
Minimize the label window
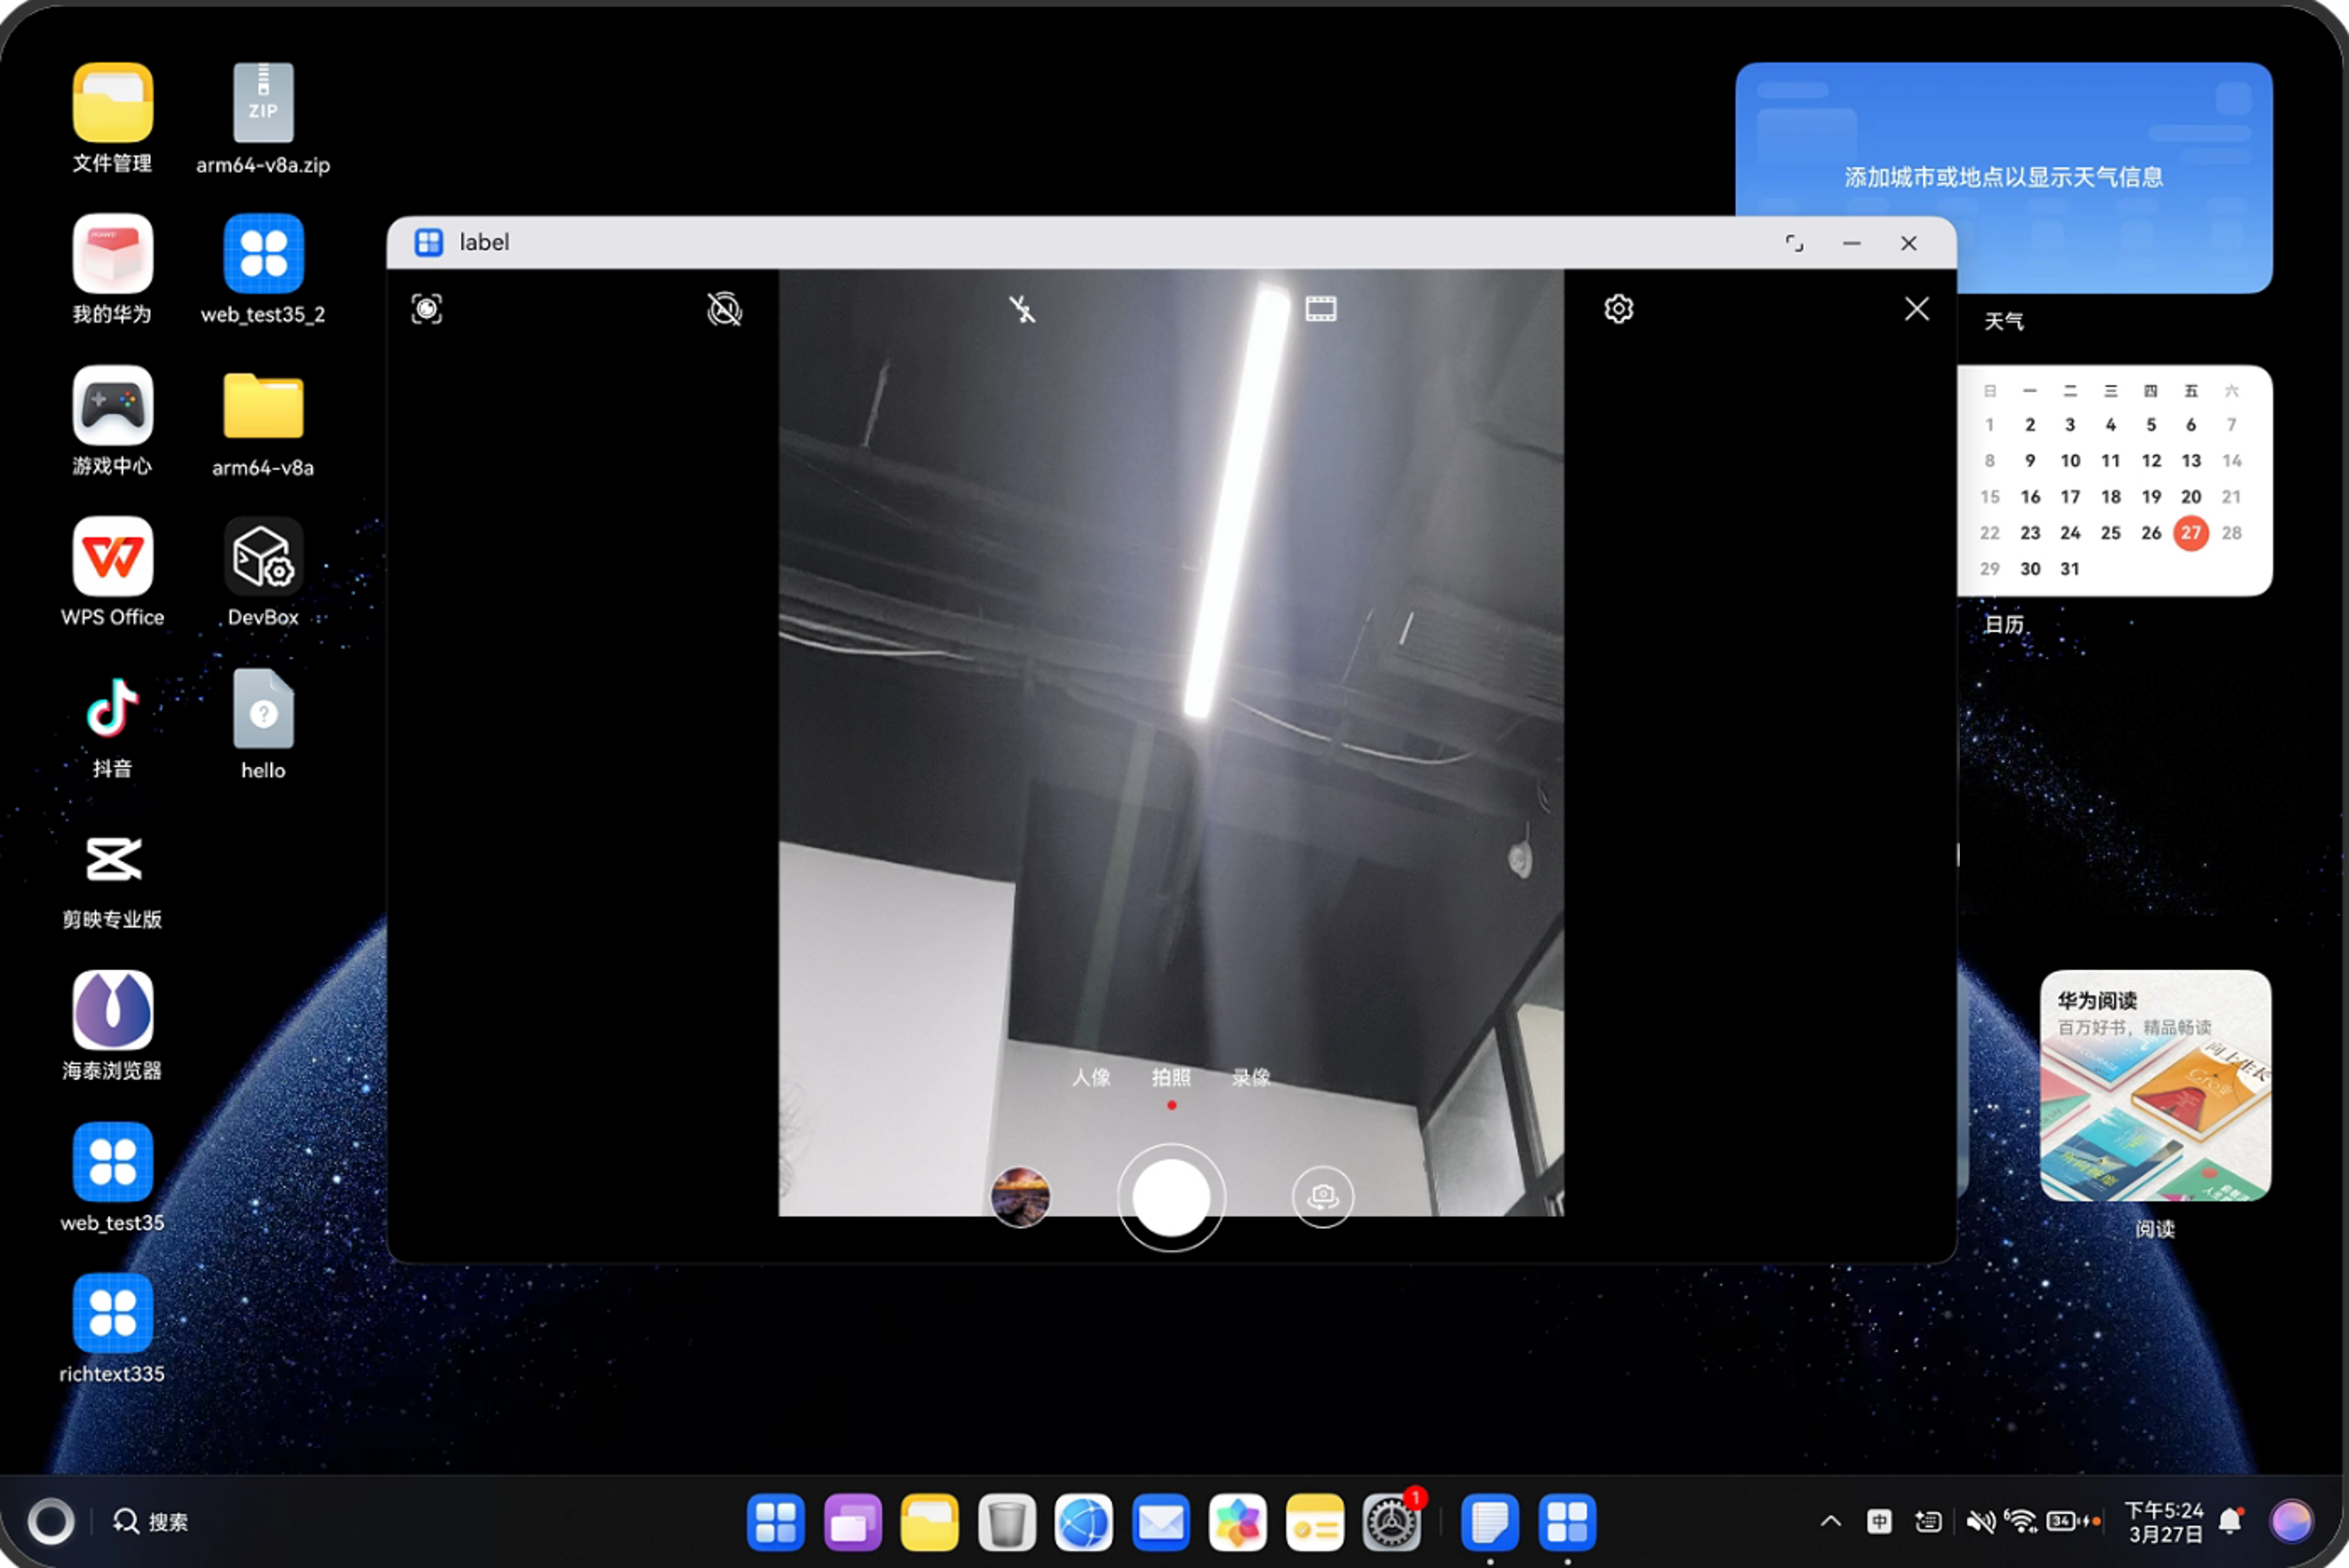[1851, 243]
